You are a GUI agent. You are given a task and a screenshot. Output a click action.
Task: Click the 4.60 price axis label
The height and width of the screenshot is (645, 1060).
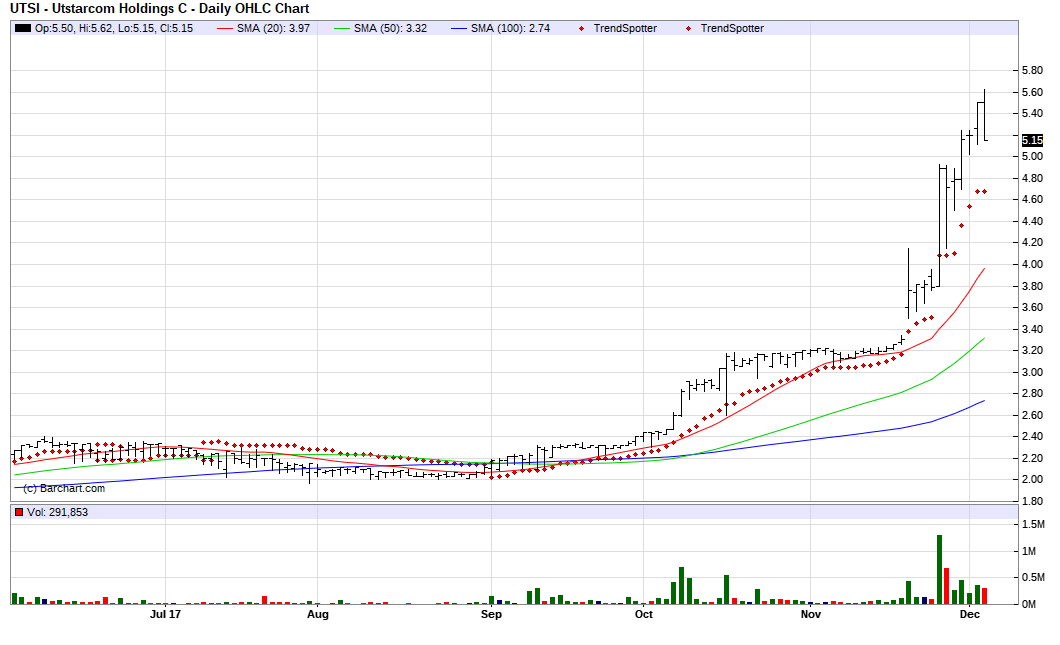[x=1032, y=199]
